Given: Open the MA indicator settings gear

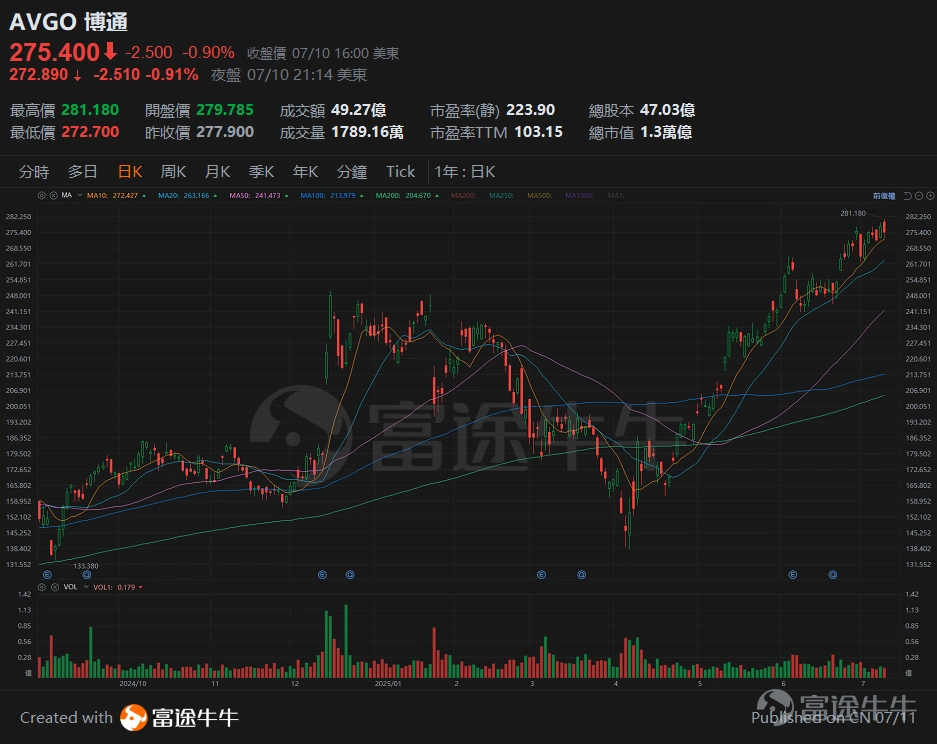Looking at the screenshot, I should point(42,196).
